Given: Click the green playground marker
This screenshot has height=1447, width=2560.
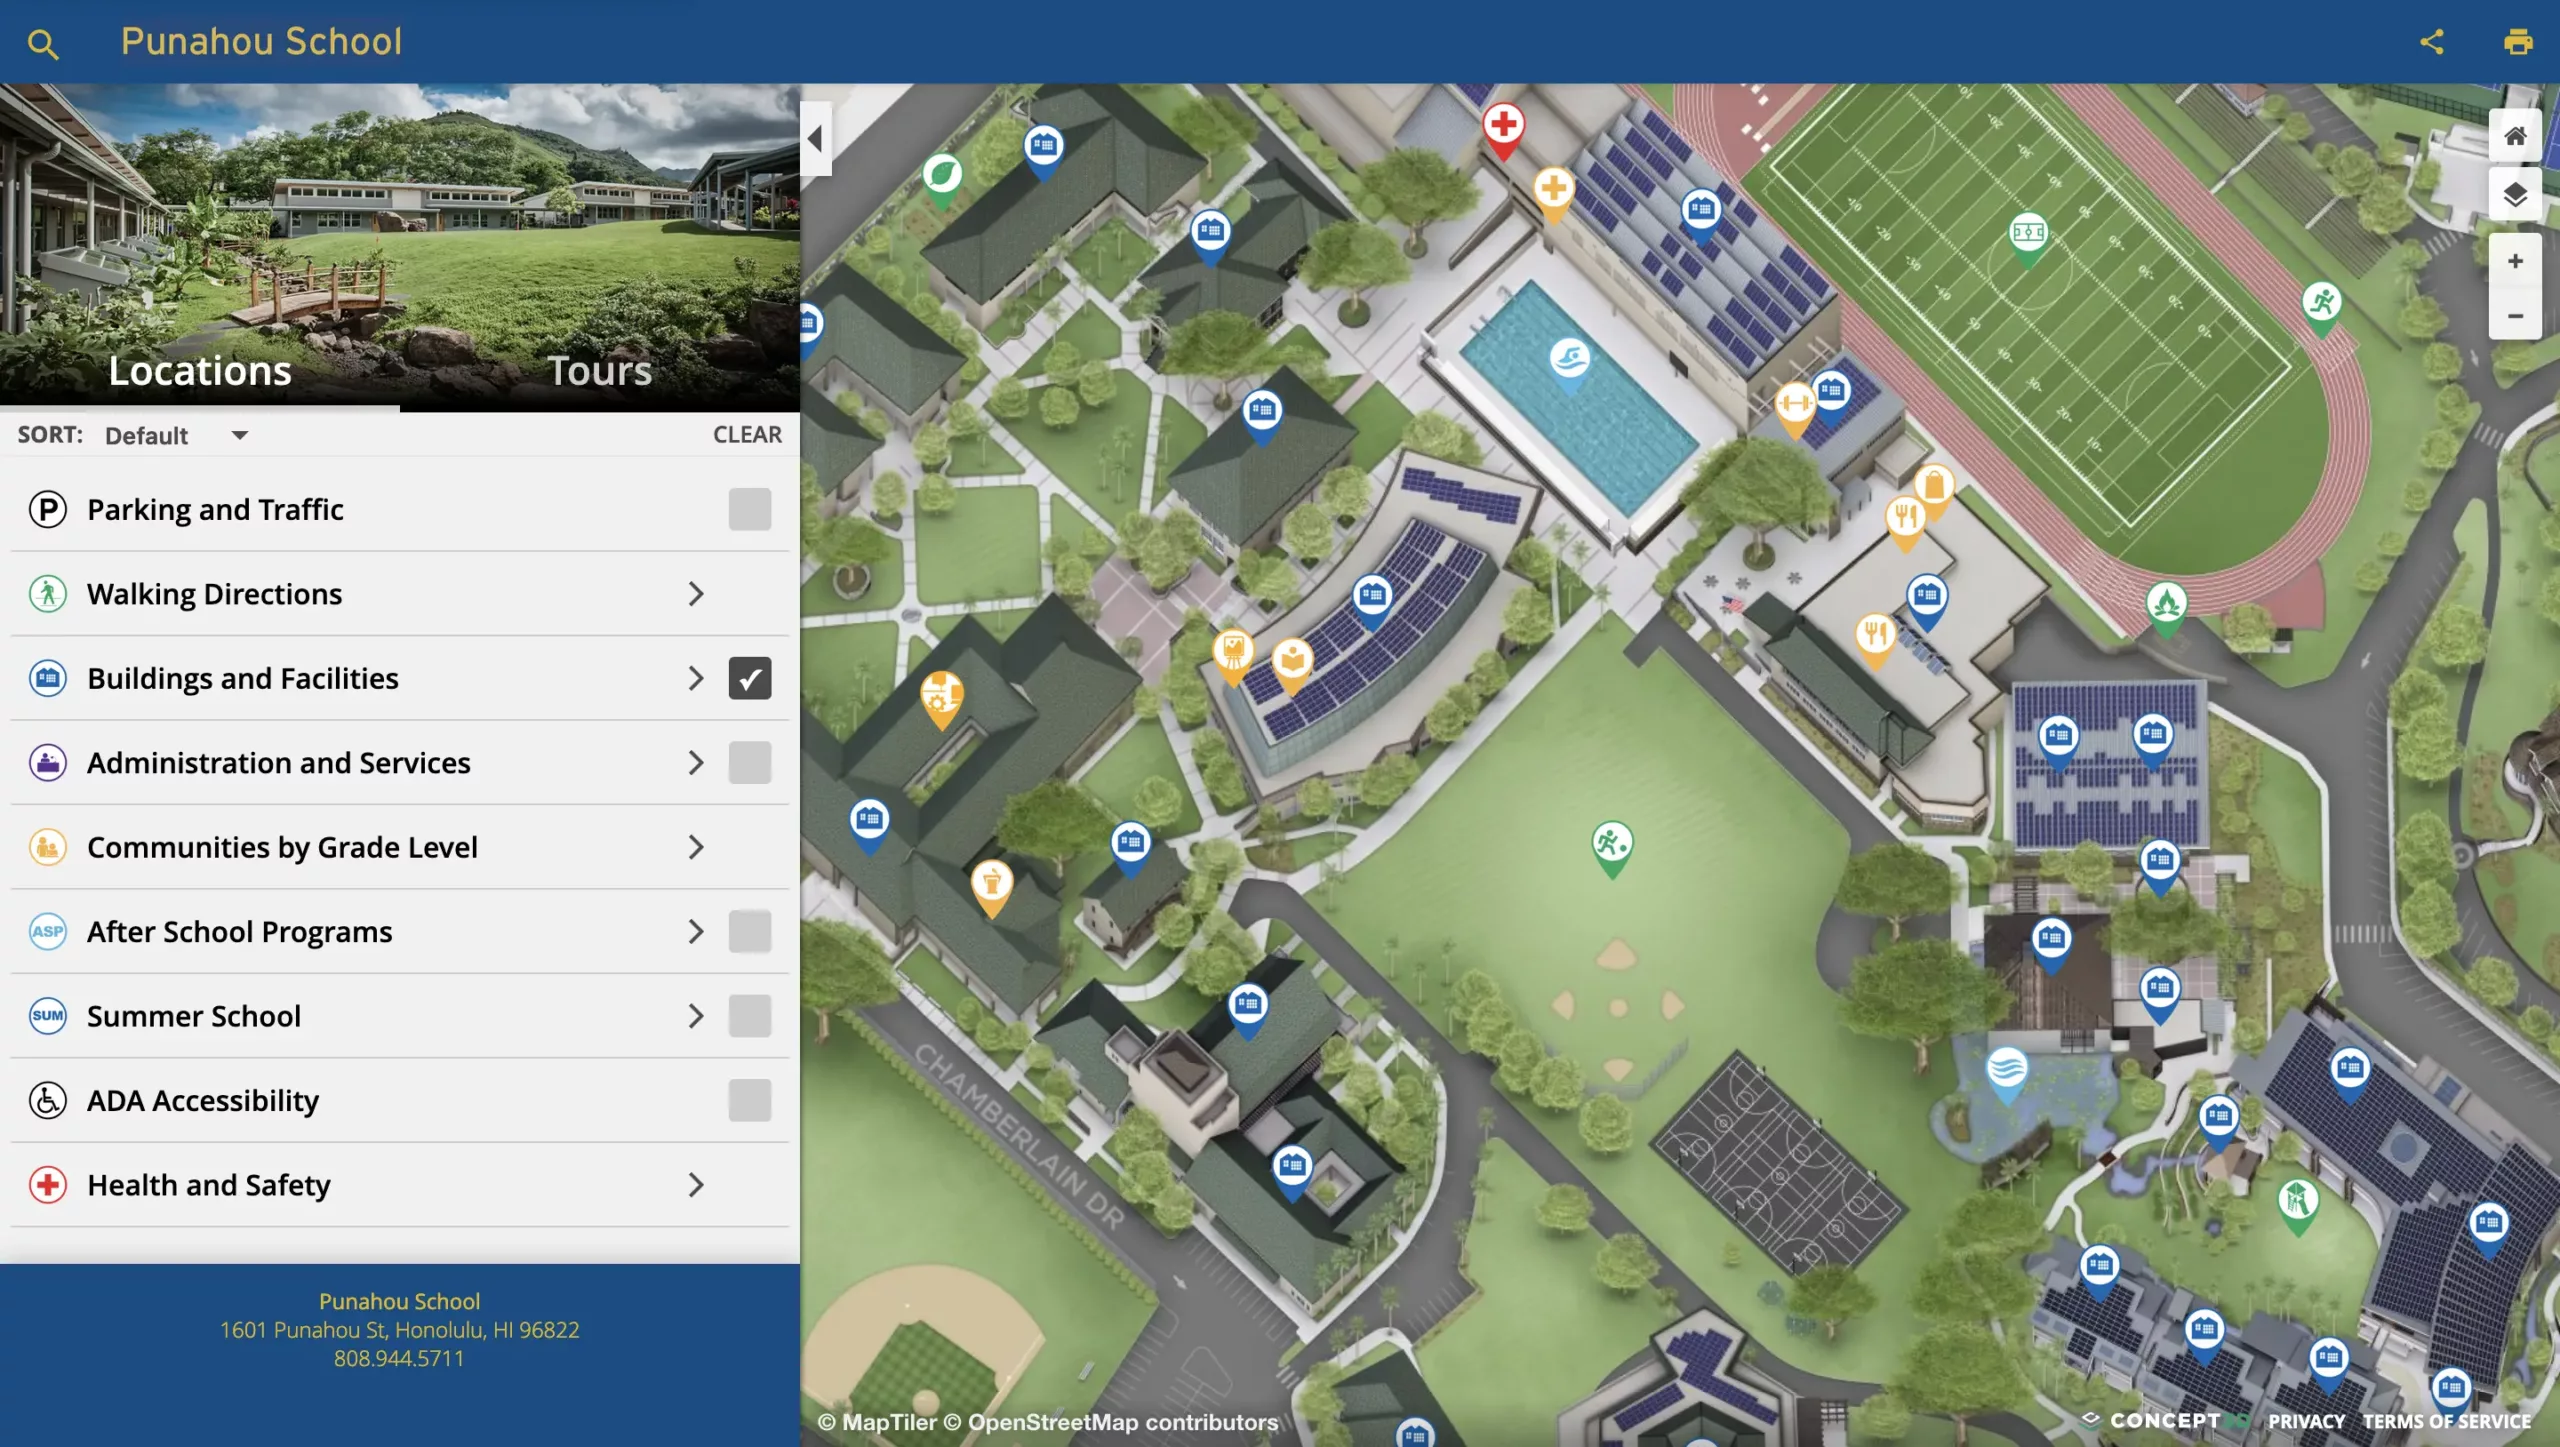Looking at the screenshot, I should [x=2298, y=1206].
